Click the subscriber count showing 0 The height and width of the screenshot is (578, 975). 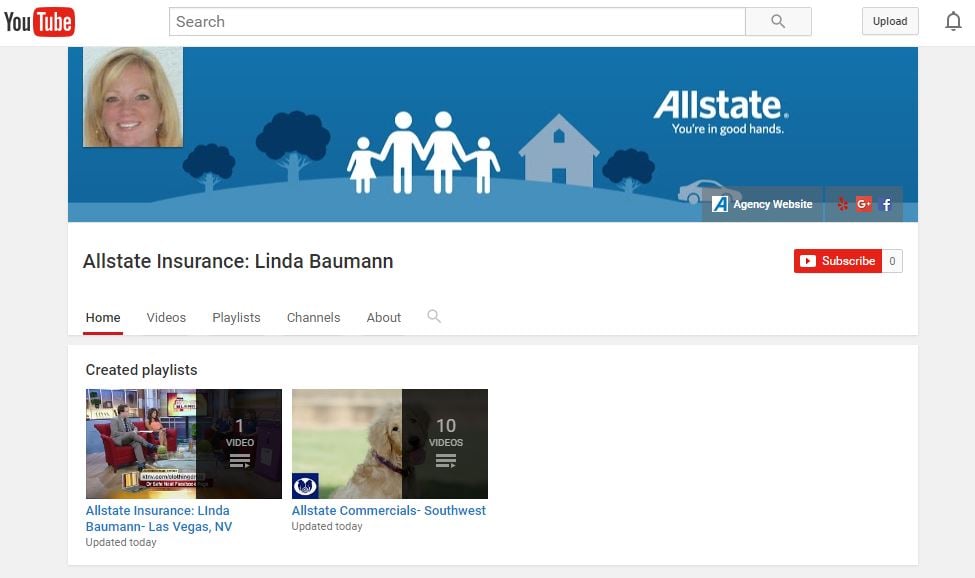click(x=892, y=261)
